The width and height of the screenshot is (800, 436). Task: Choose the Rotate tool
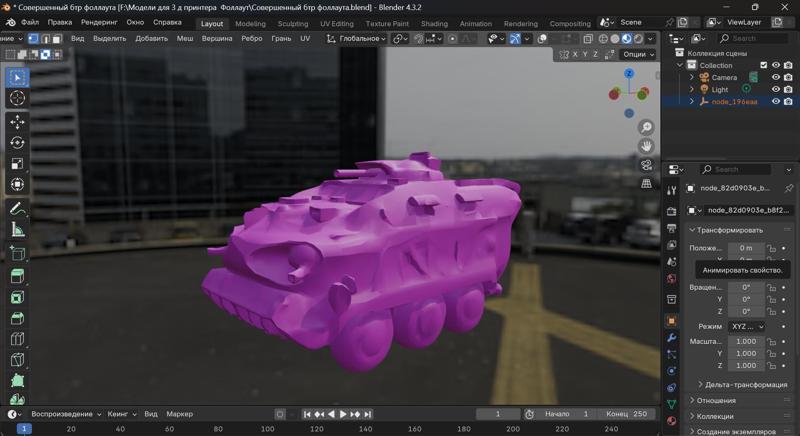[x=17, y=143]
